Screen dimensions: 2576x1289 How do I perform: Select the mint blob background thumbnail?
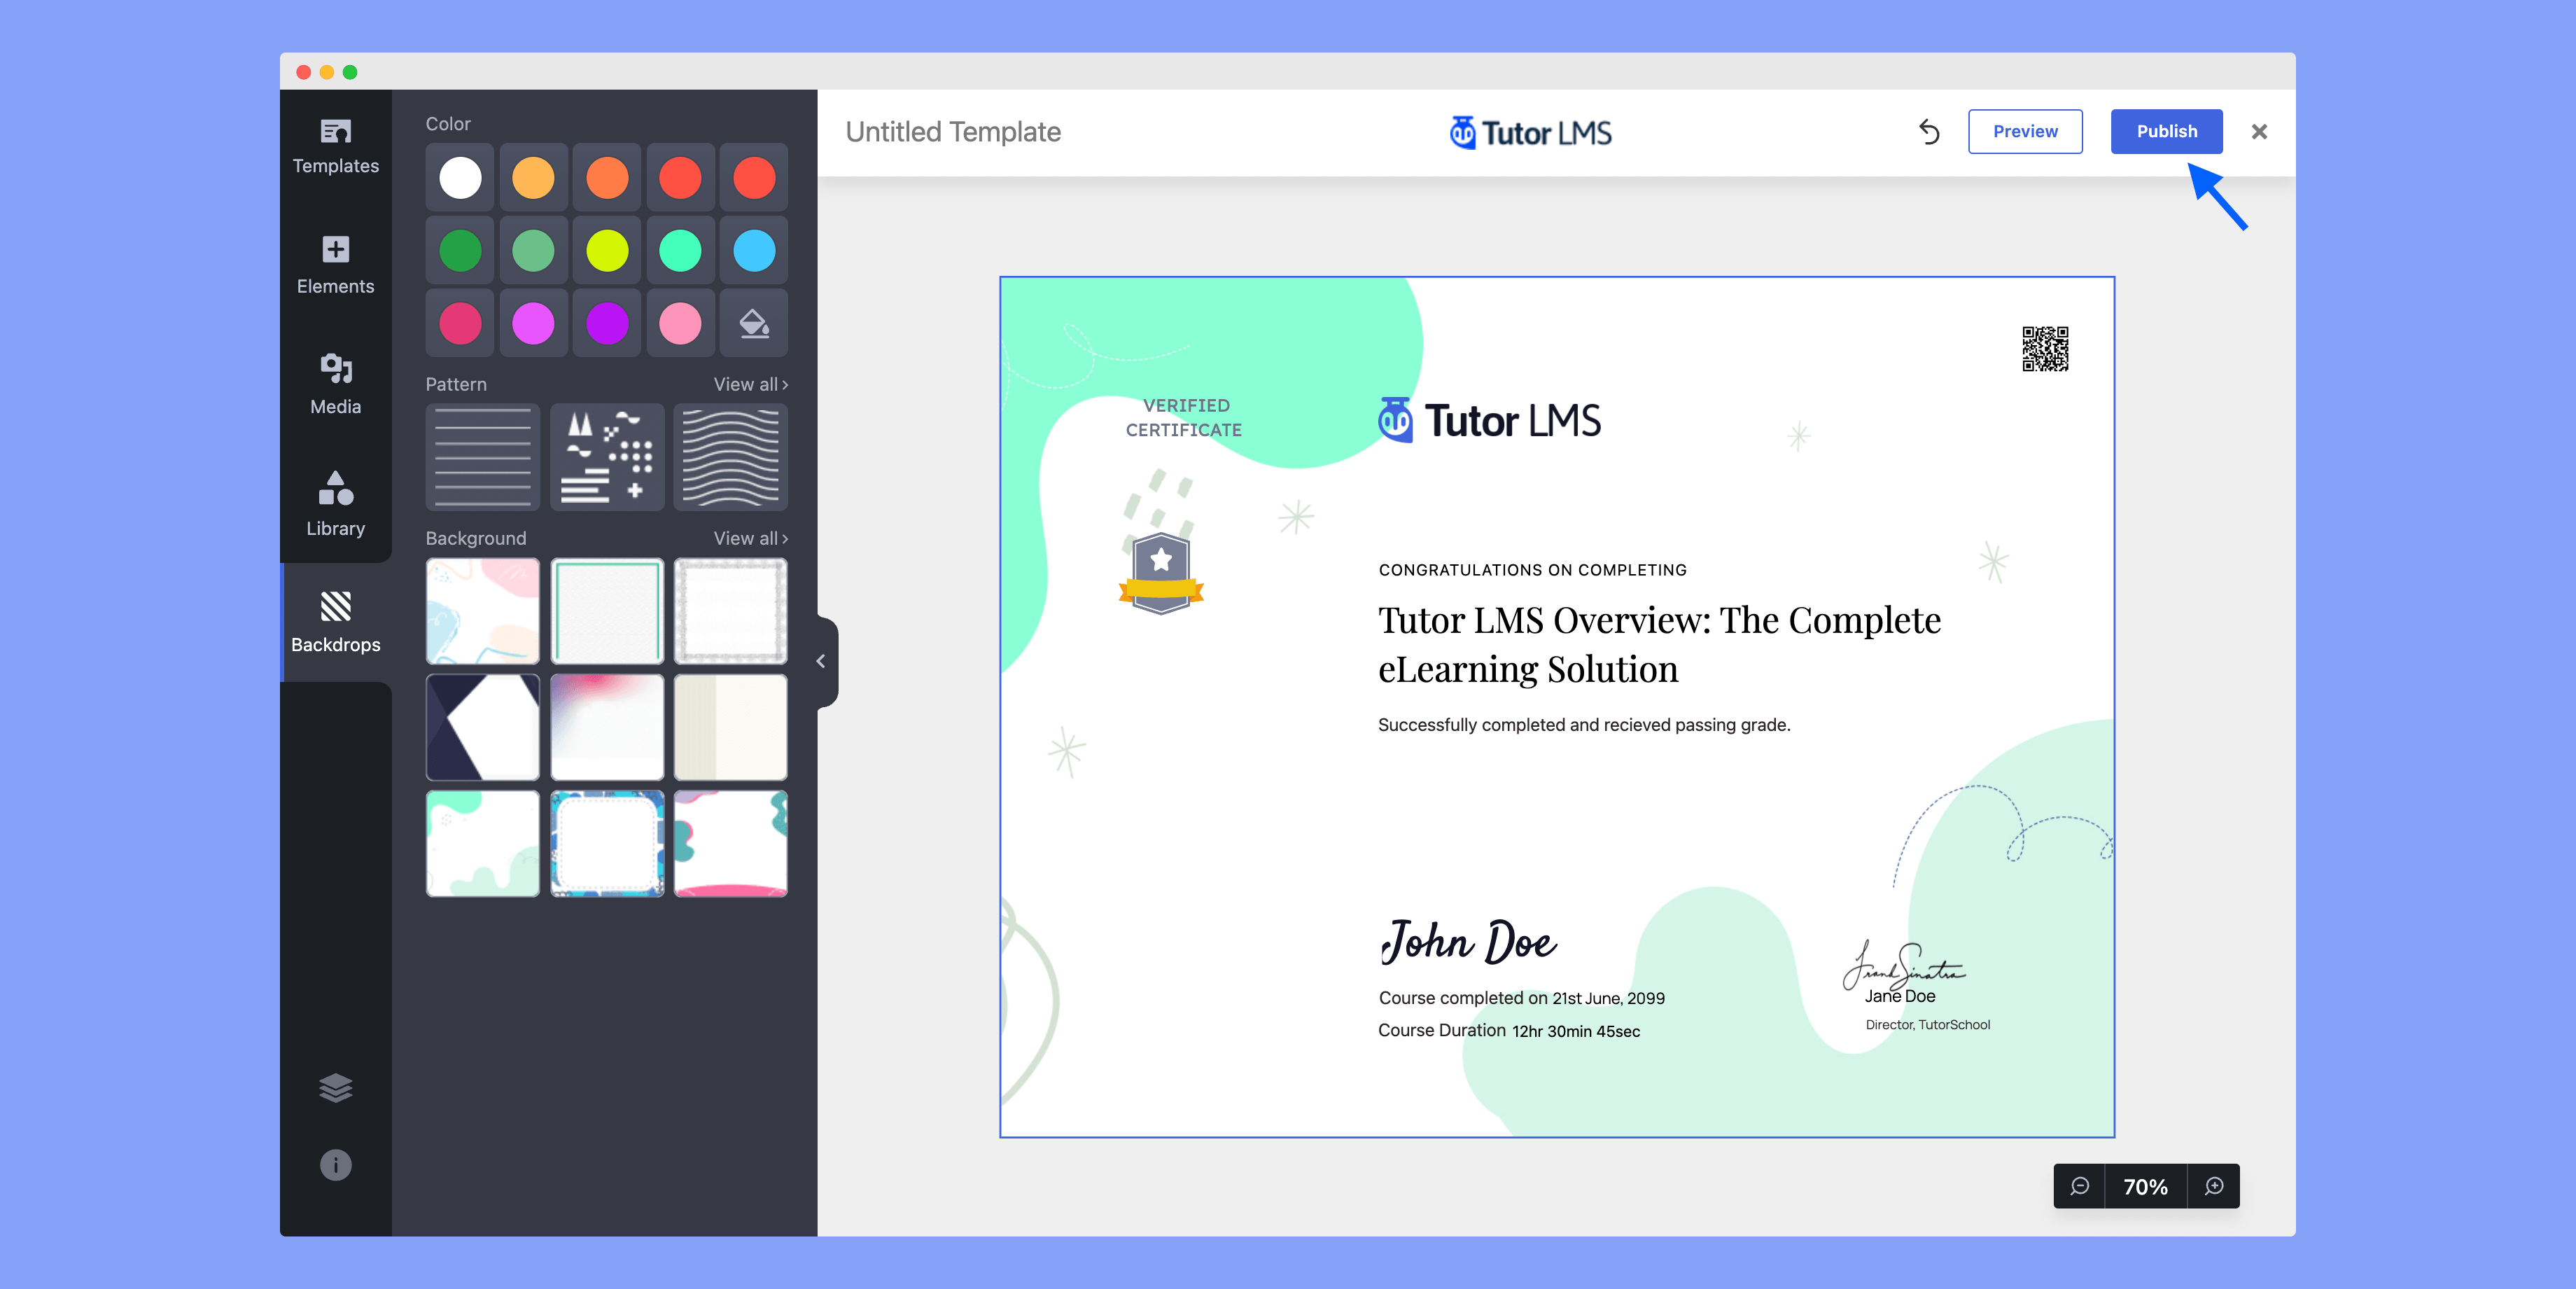pyautogui.click(x=483, y=843)
